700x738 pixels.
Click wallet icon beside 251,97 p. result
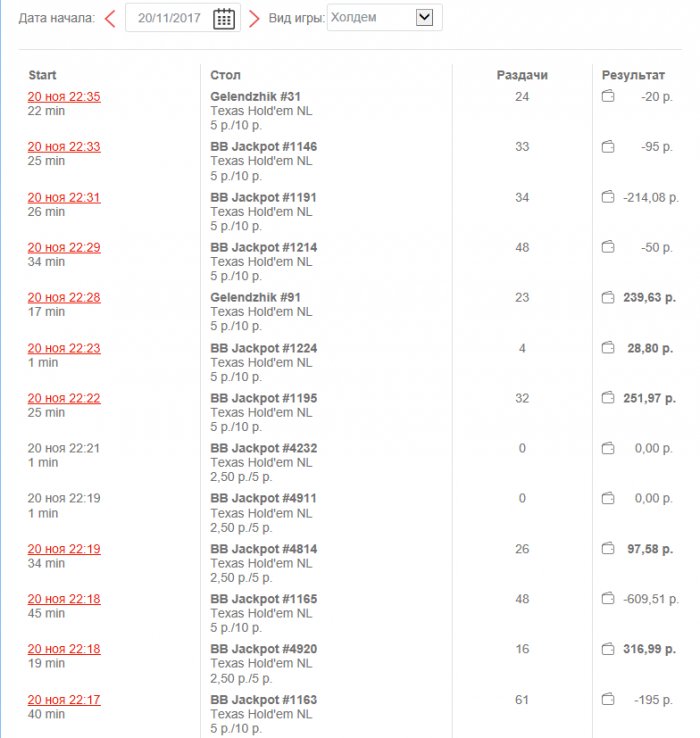point(607,398)
